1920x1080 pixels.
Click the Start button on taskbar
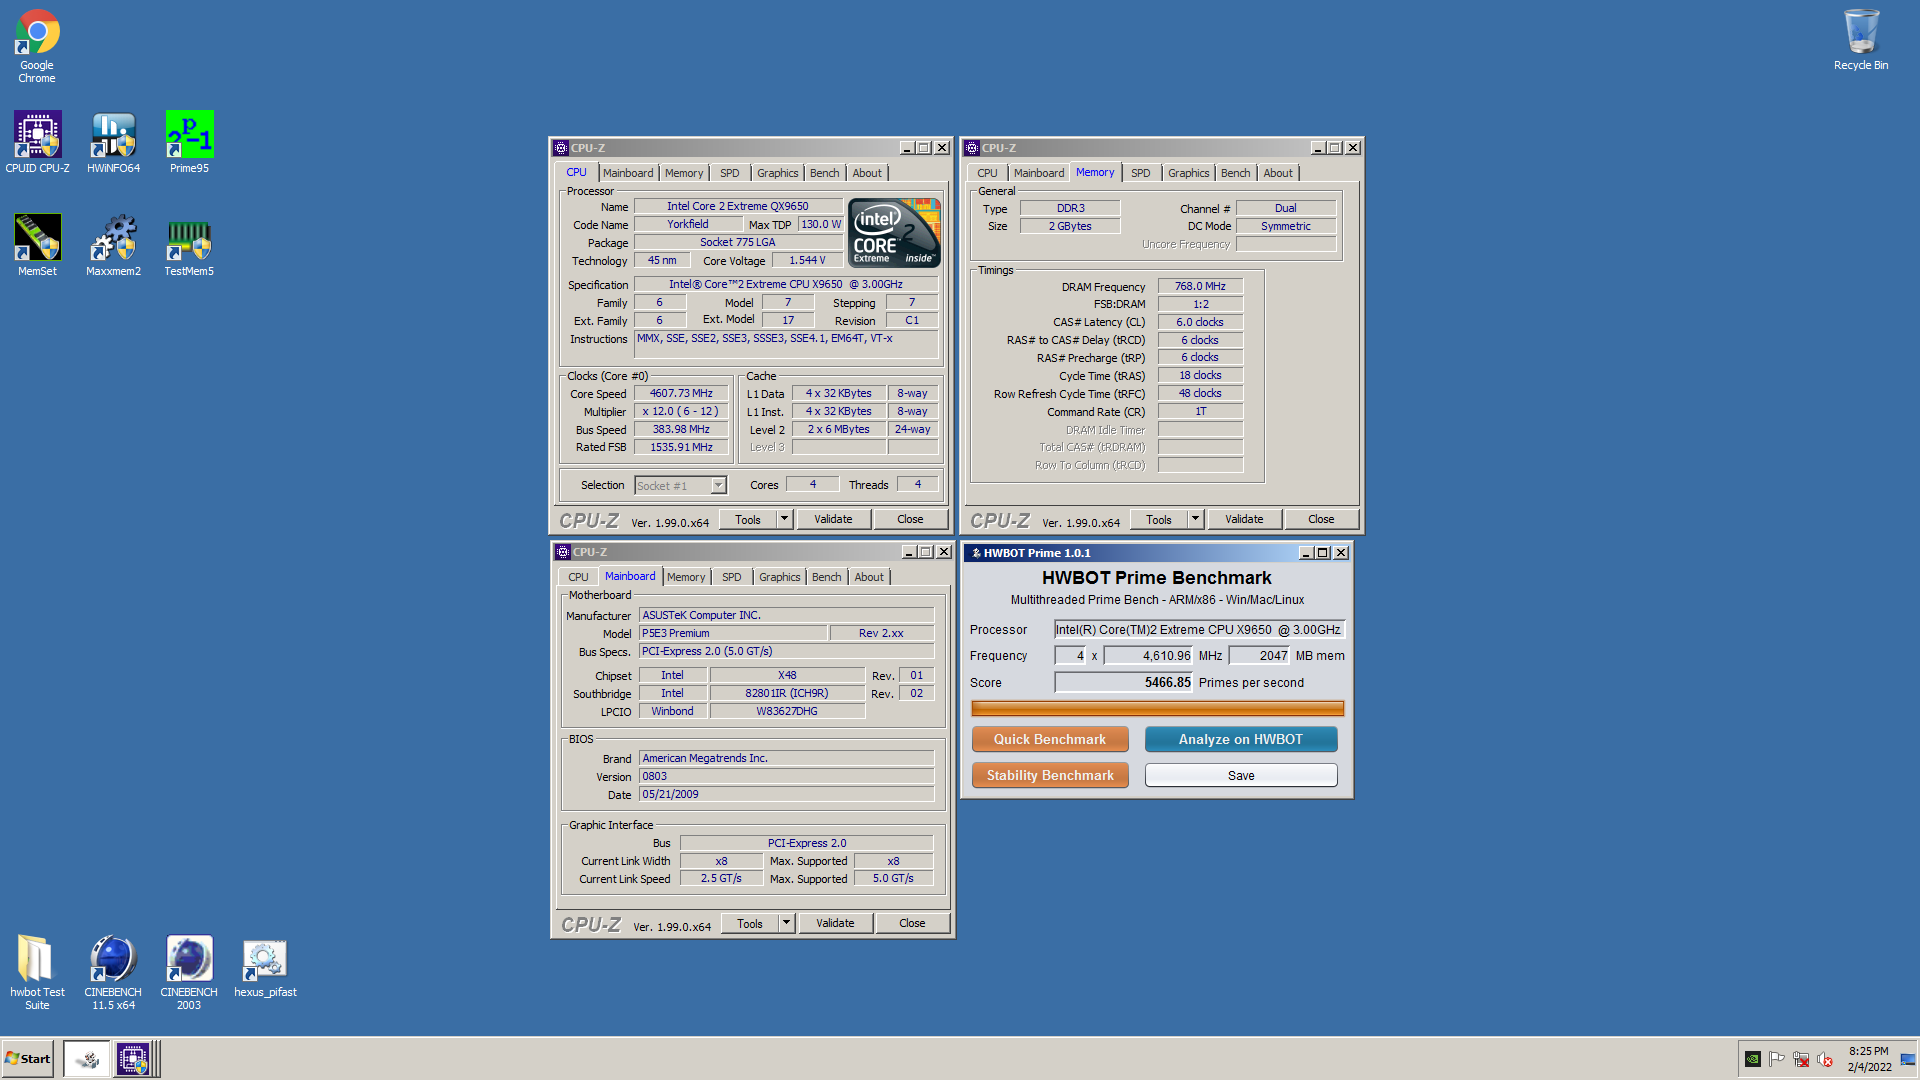tap(28, 1058)
